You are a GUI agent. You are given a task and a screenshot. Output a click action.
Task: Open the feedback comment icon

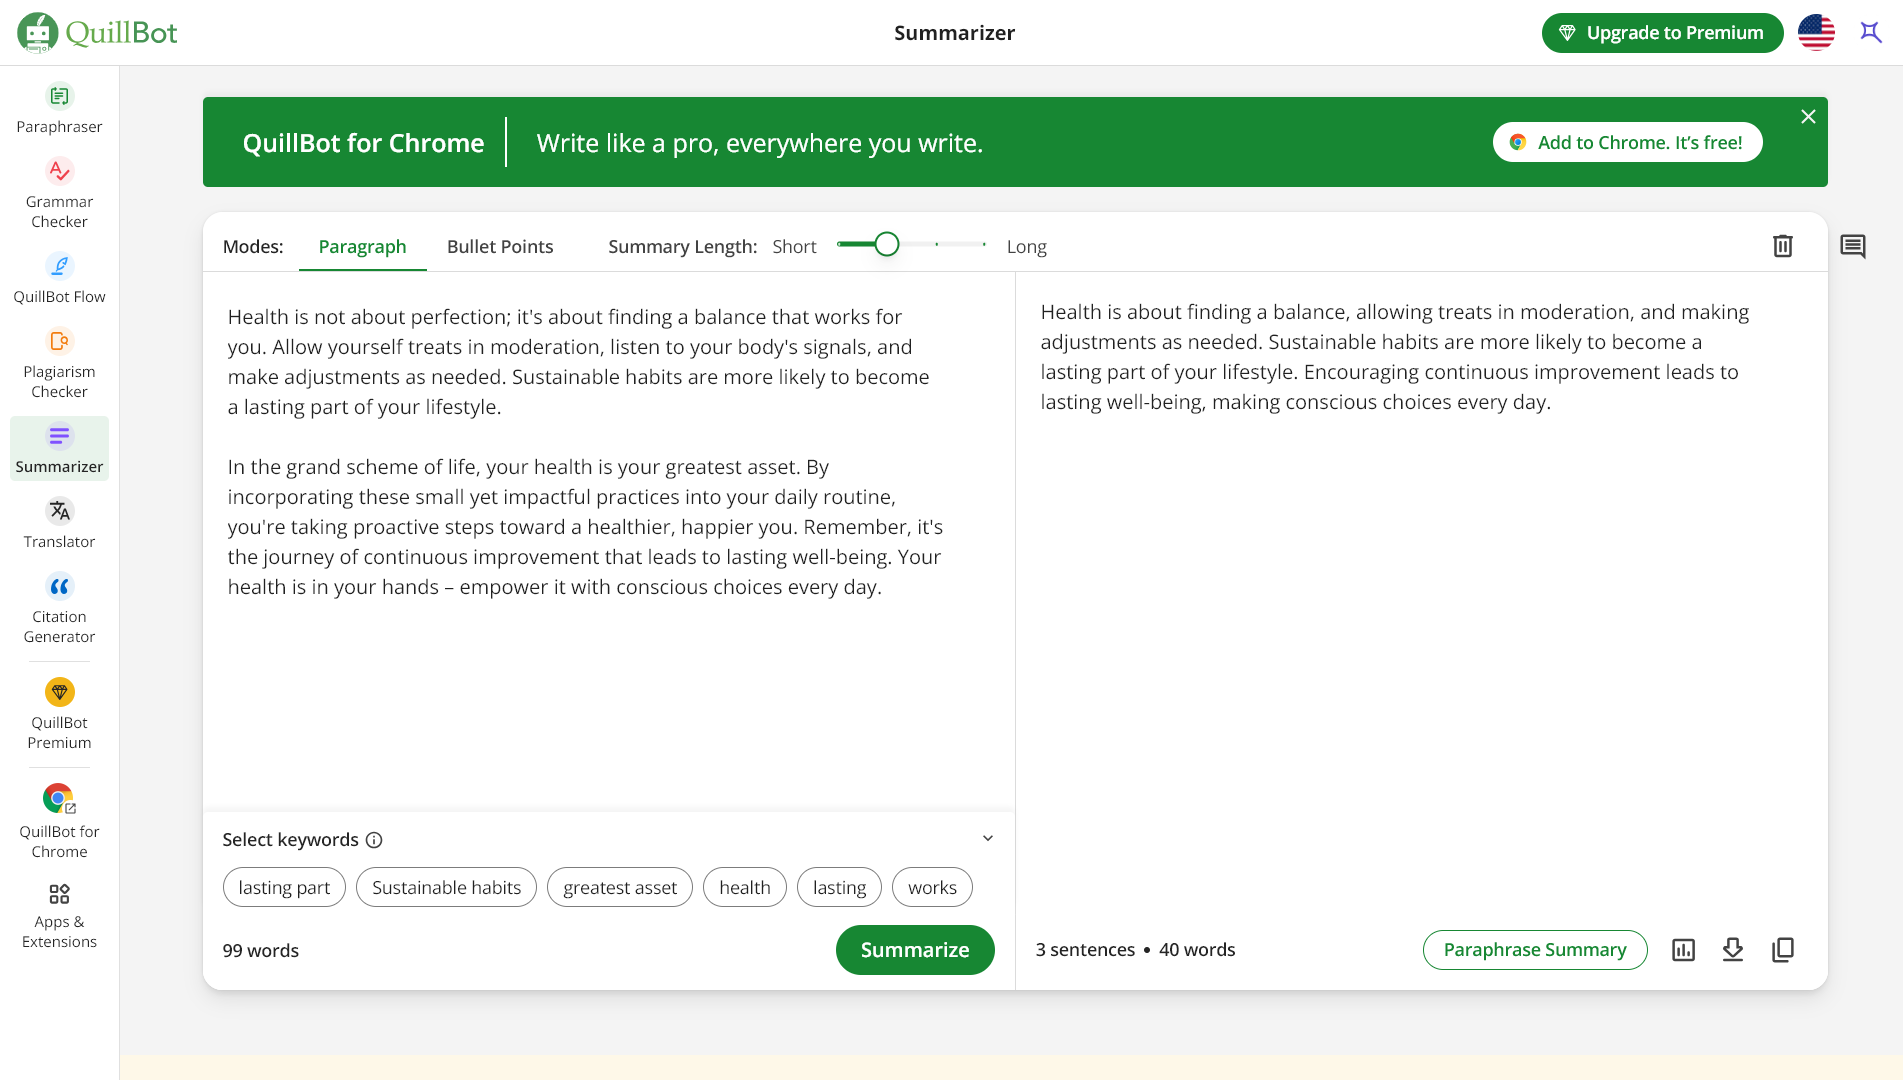point(1853,246)
